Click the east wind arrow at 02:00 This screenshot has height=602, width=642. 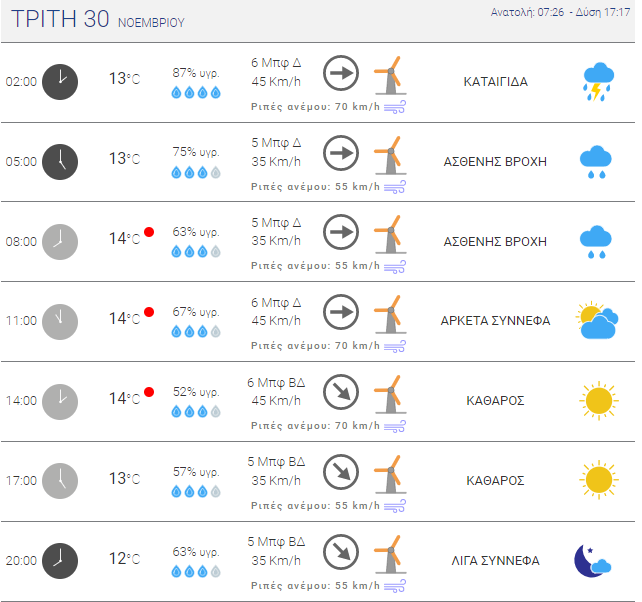(x=341, y=73)
